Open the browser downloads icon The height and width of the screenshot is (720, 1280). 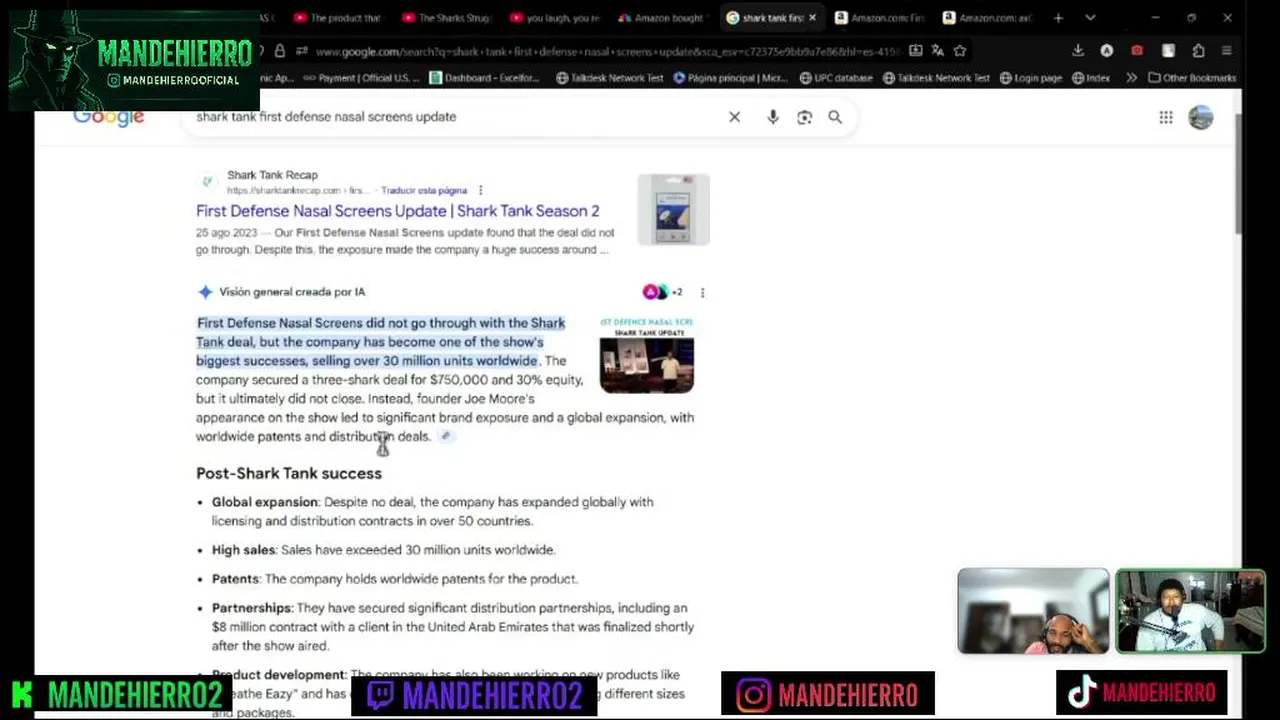(1078, 51)
